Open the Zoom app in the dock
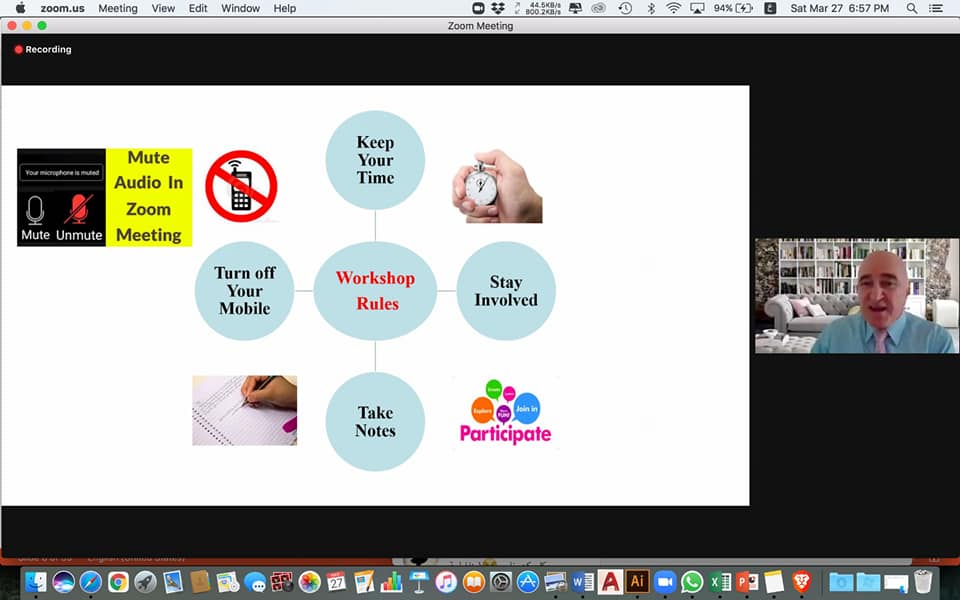Viewport: 960px width, 600px height. click(665, 581)
